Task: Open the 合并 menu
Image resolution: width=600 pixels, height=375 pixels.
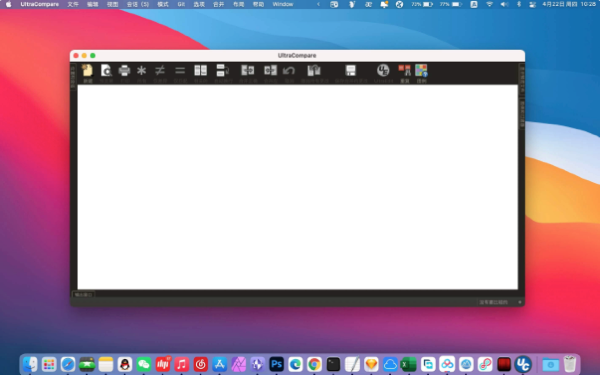Action: tap(218, 4)
